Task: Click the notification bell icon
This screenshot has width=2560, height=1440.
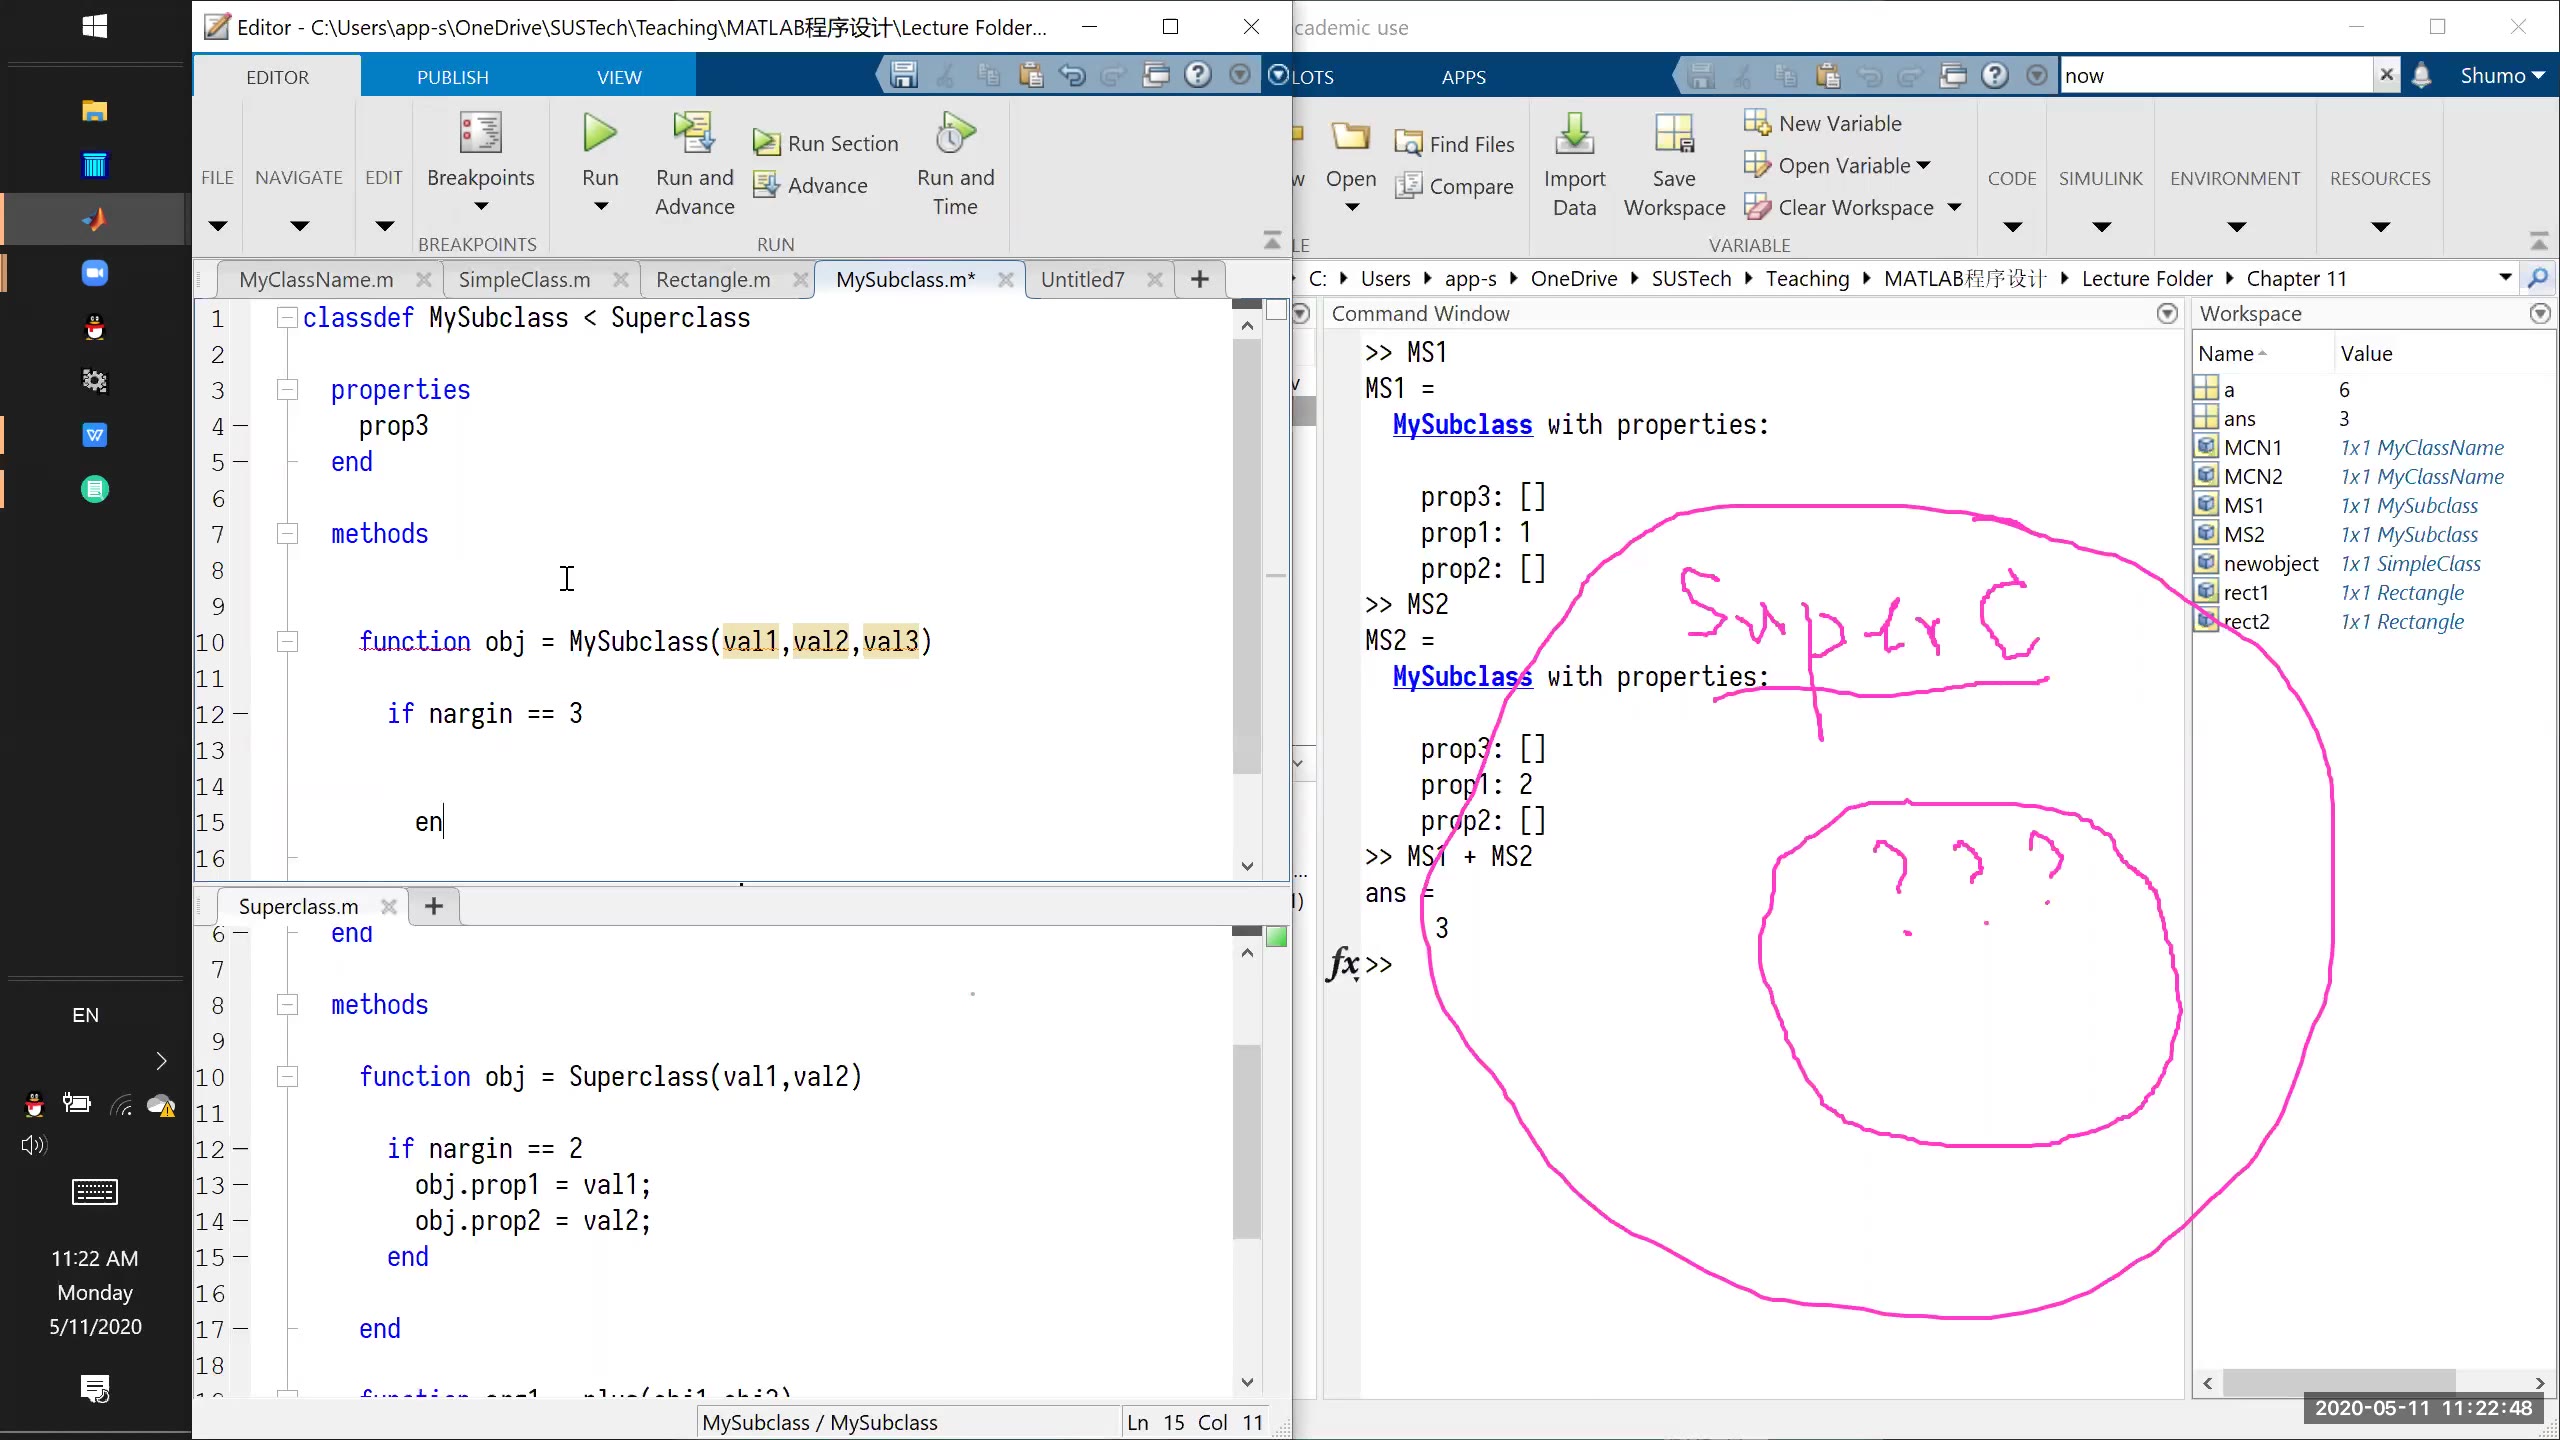Action: [2421, 76]
